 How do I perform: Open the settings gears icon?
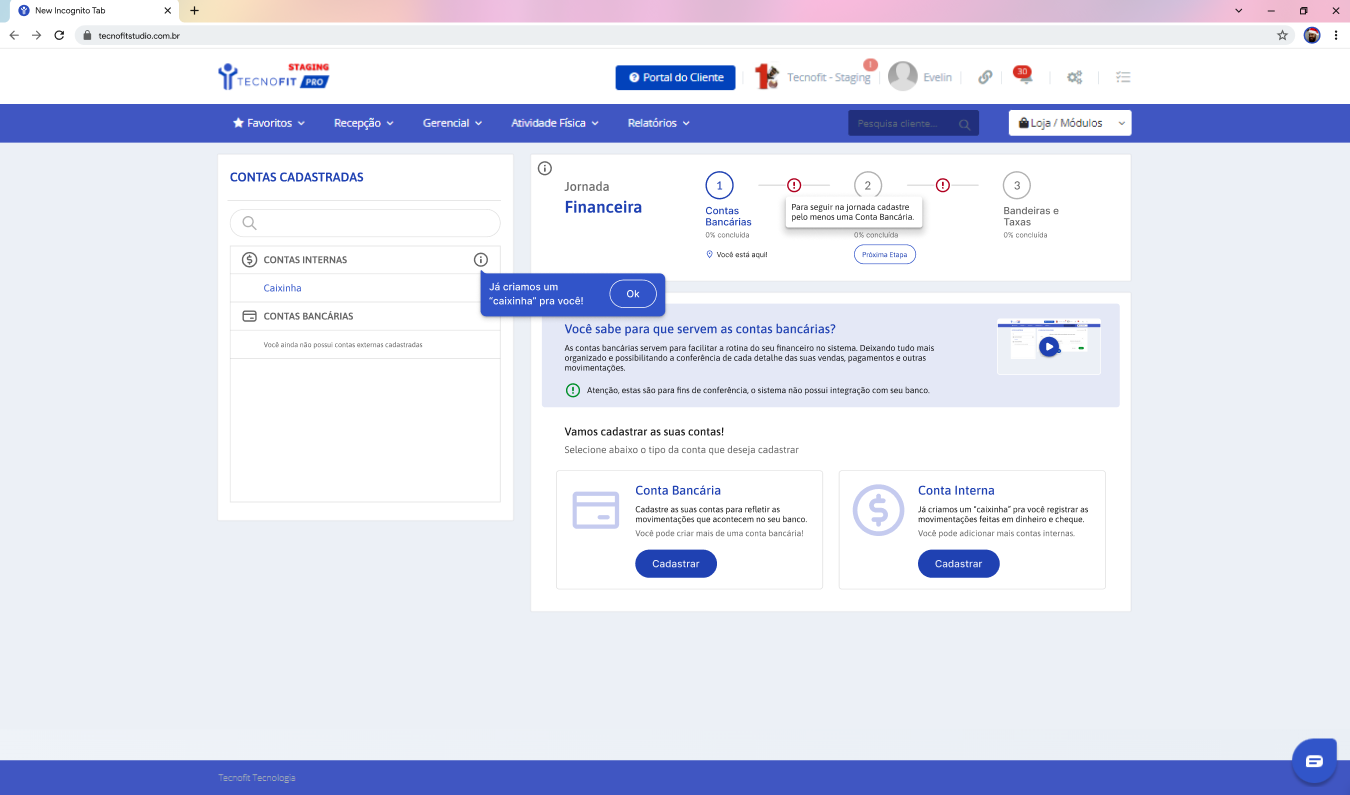coord(1075,77)
